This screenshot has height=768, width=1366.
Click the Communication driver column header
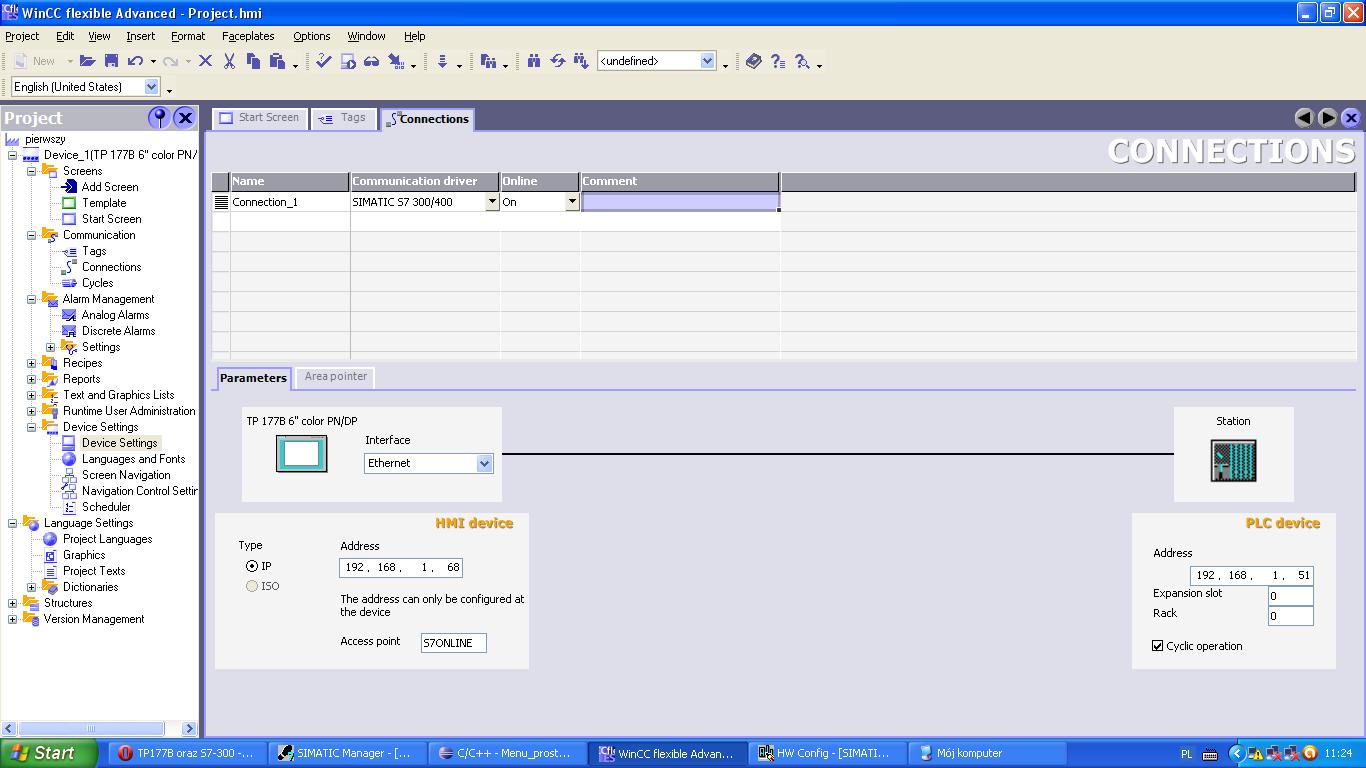[x=425, y=181]
